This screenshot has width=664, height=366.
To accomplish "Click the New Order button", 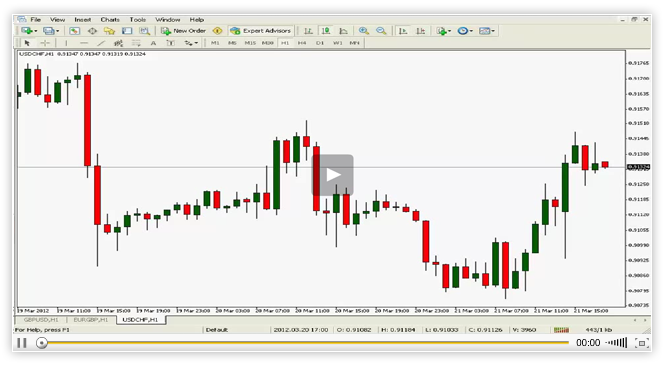I will pyautogui.click(x=183, y=31).
